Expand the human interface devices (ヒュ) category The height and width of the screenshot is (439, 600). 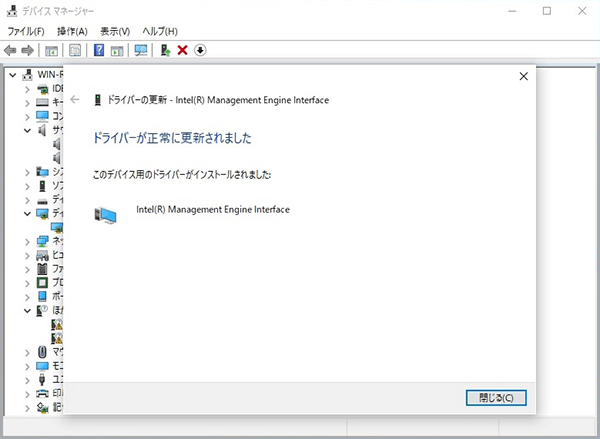(27, 256)
